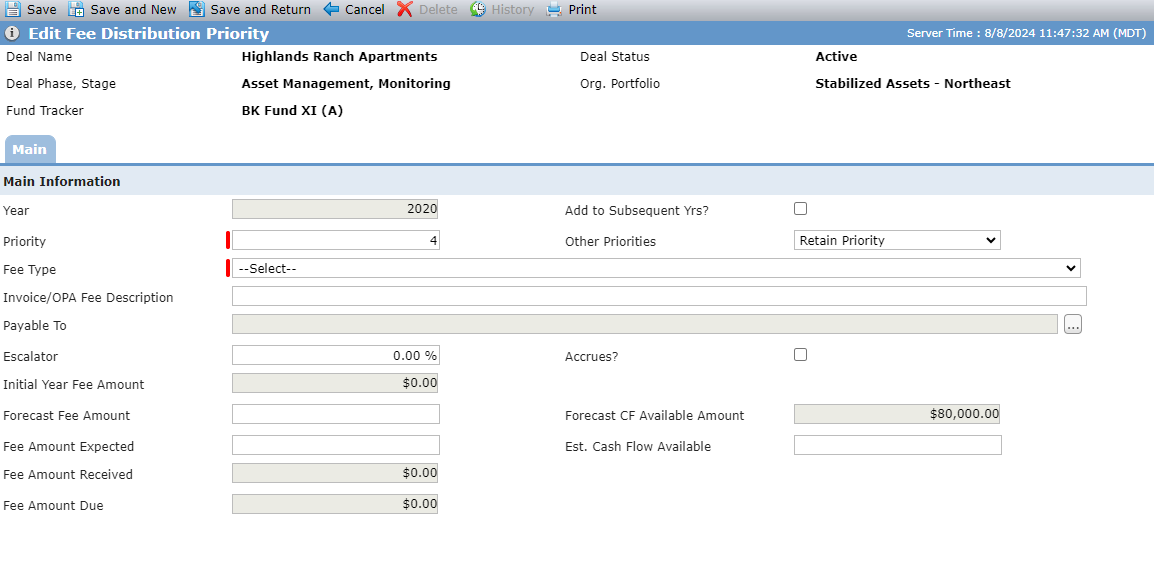Click the Edit Fee Distribution Priority title
Image resolution: width=1154 pixels, height=587 pixels.
149,34
